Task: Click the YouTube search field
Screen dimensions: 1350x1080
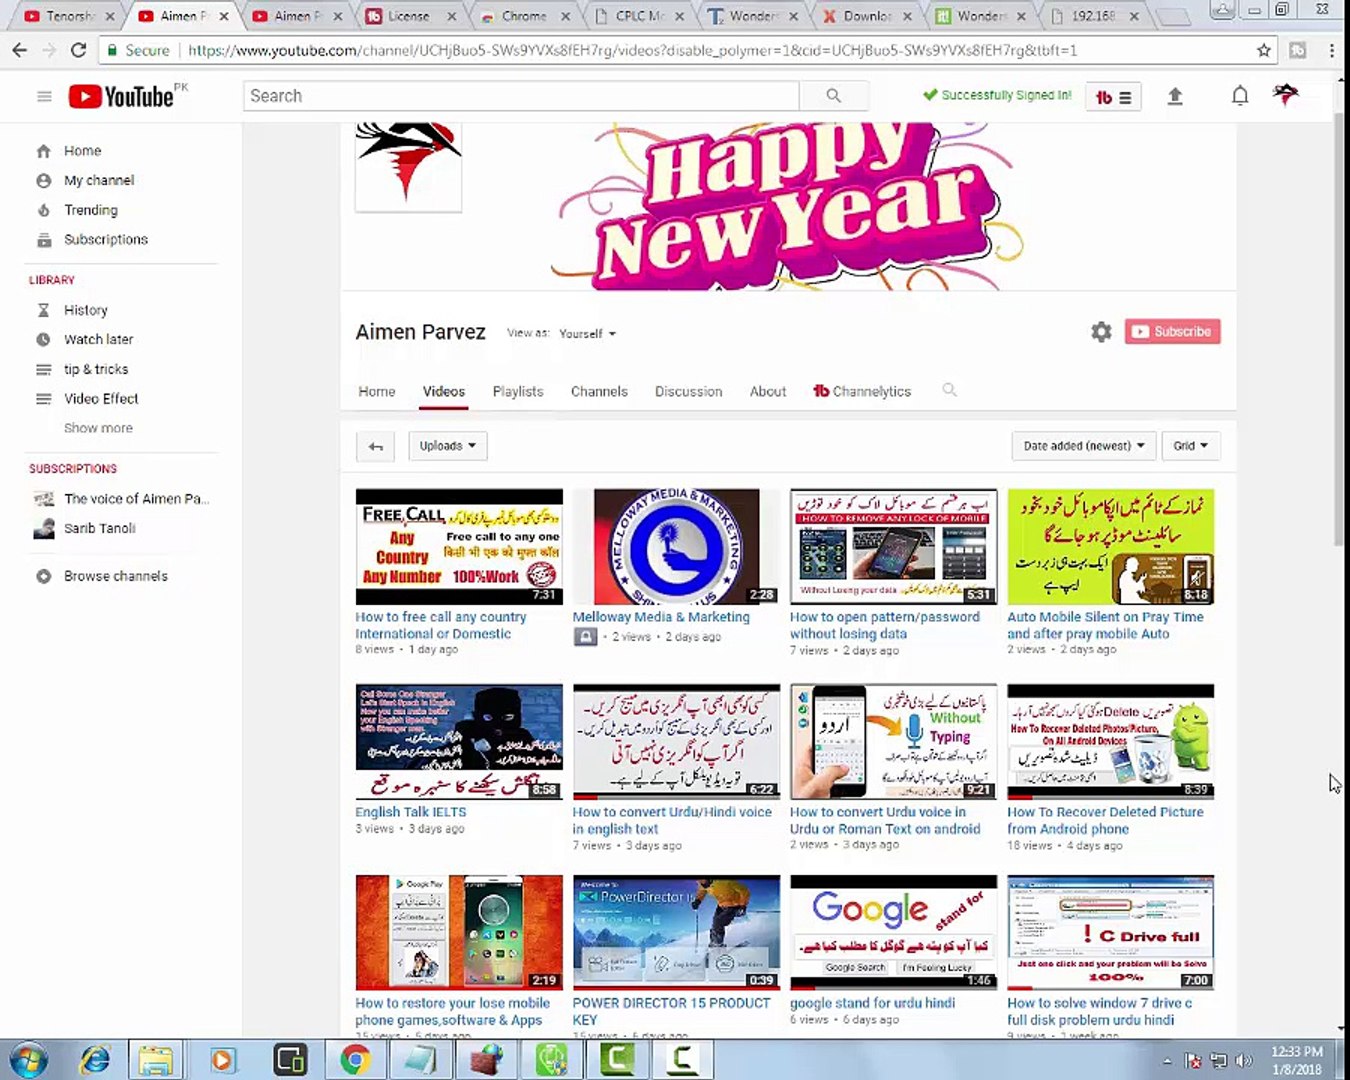Action: pos(521,96)
